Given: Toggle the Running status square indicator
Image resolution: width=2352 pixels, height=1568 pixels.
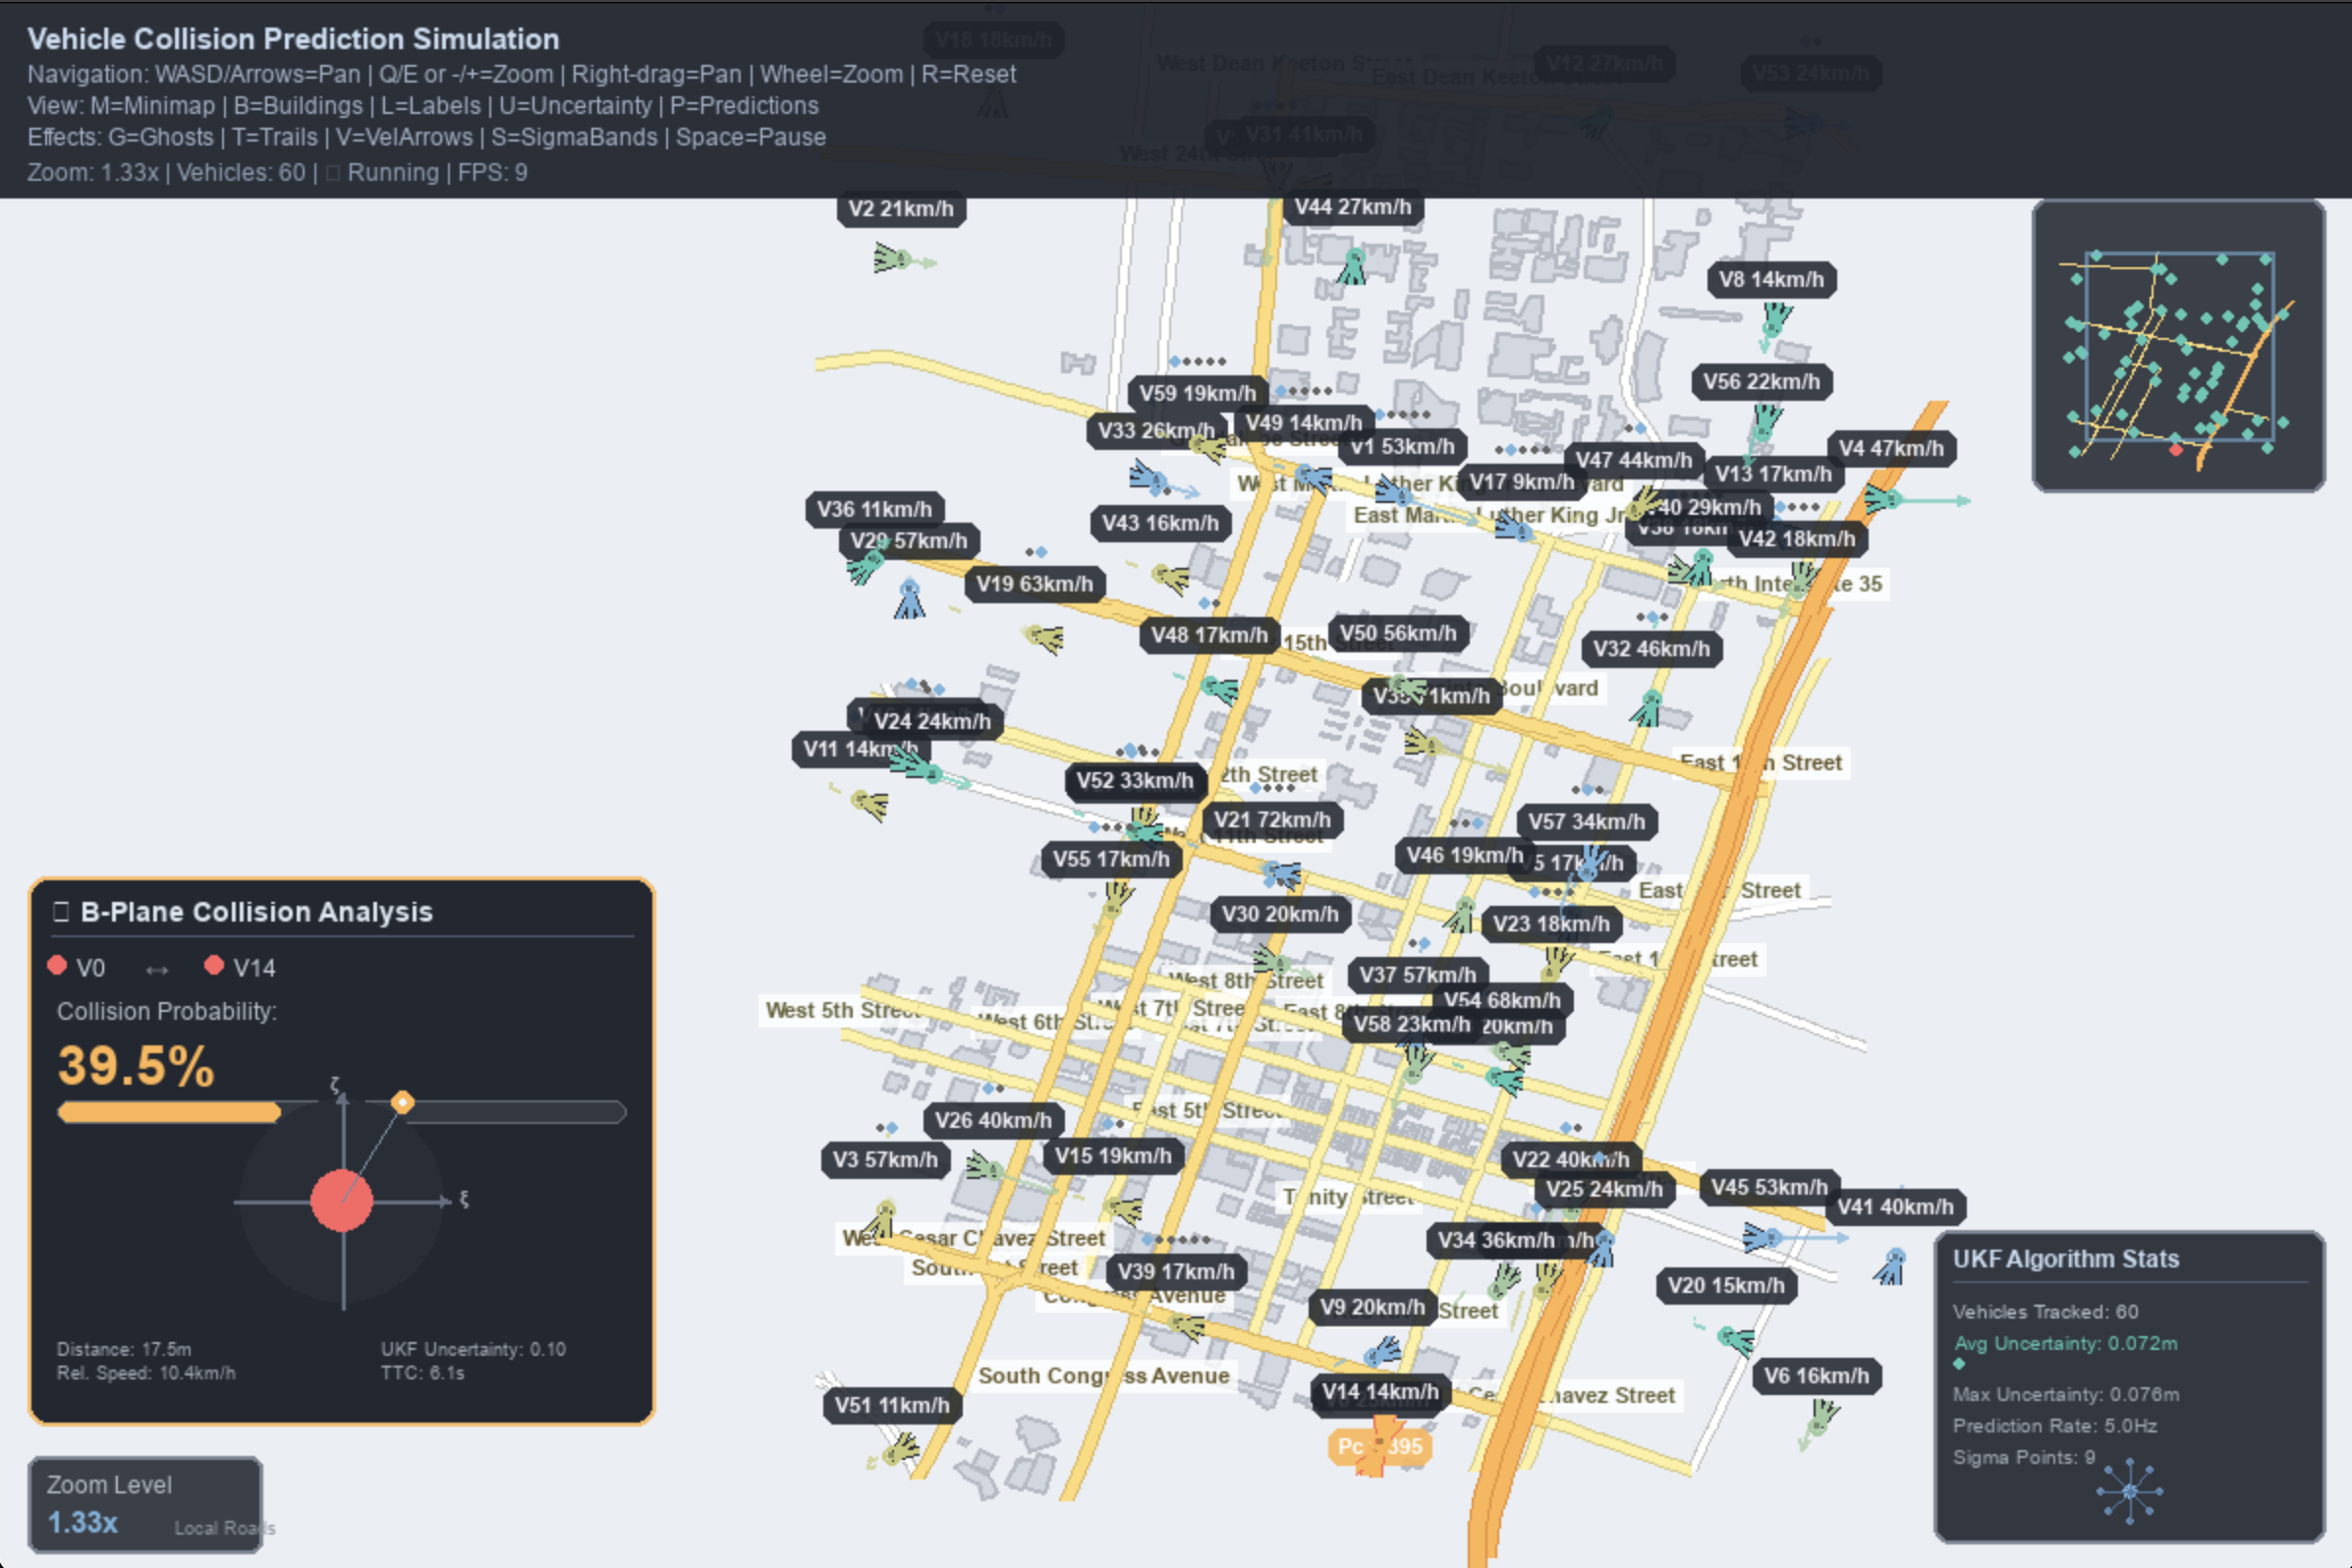Looking at the screenshot, I should click(333, 173).
